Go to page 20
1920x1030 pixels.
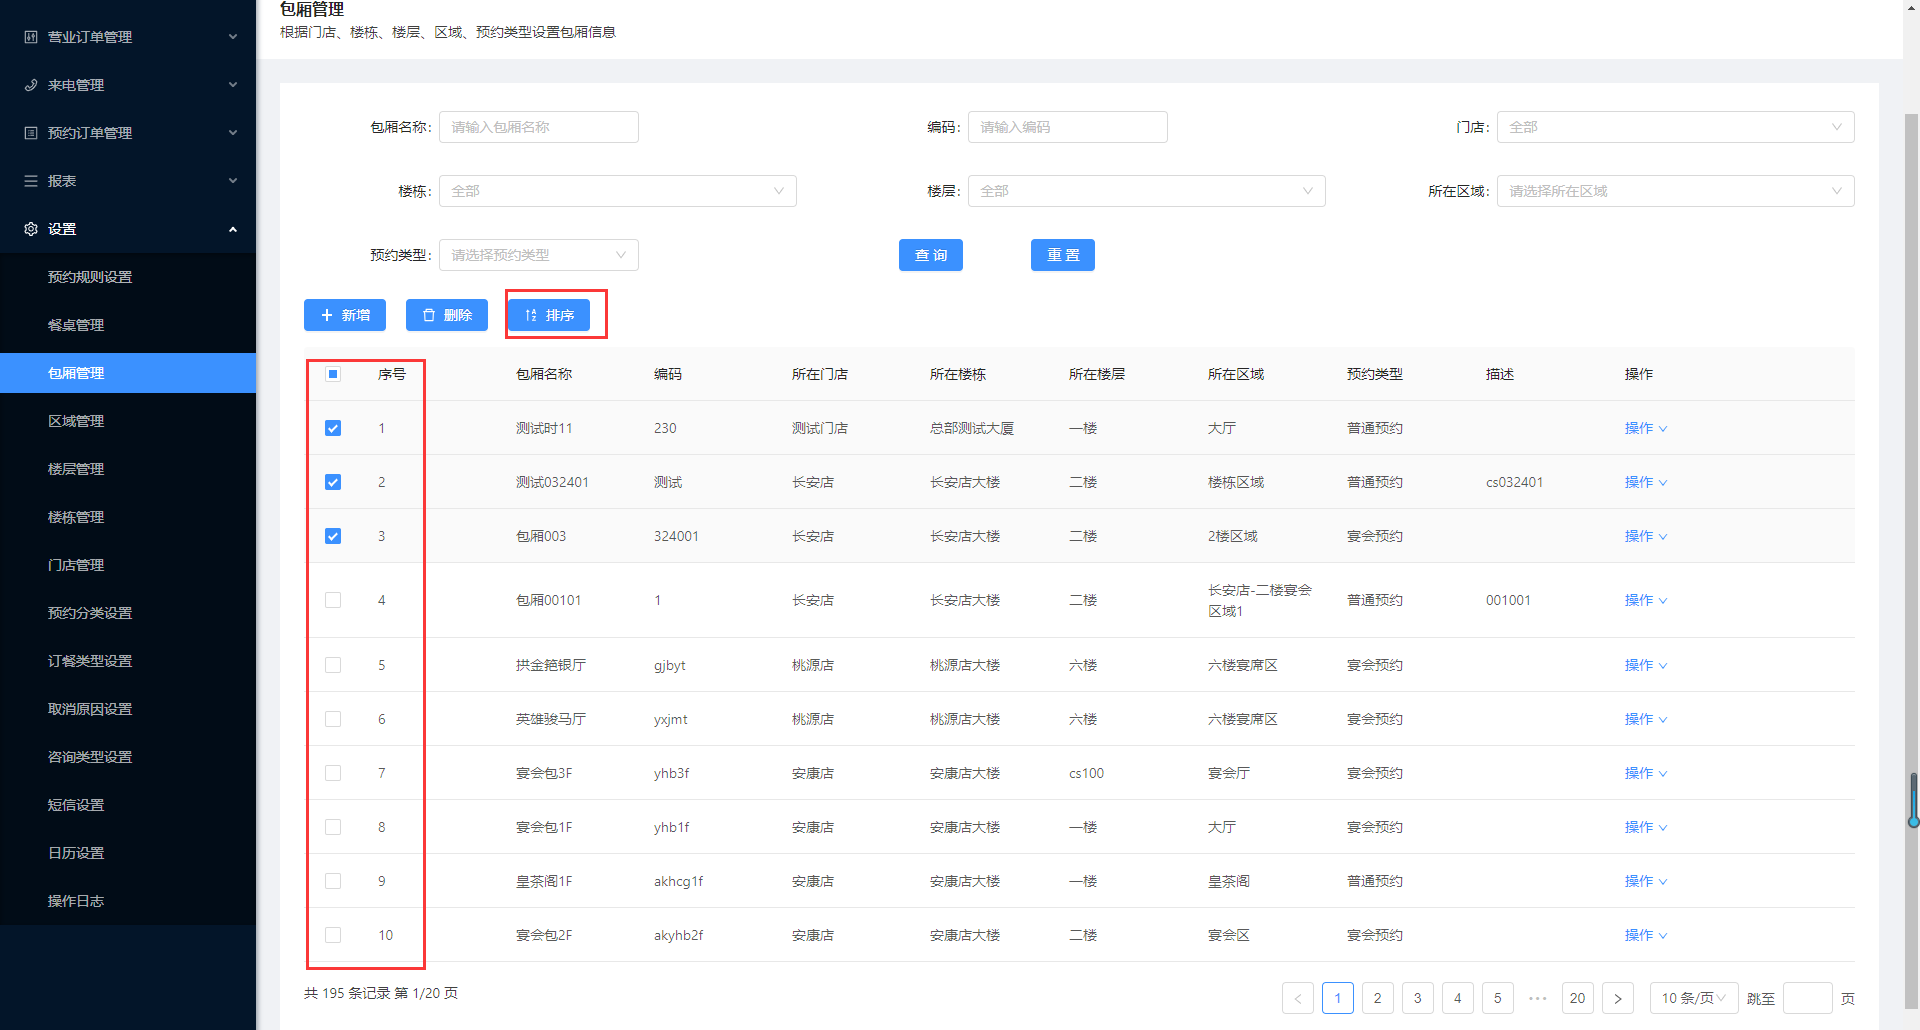[x=1578, y=998]
